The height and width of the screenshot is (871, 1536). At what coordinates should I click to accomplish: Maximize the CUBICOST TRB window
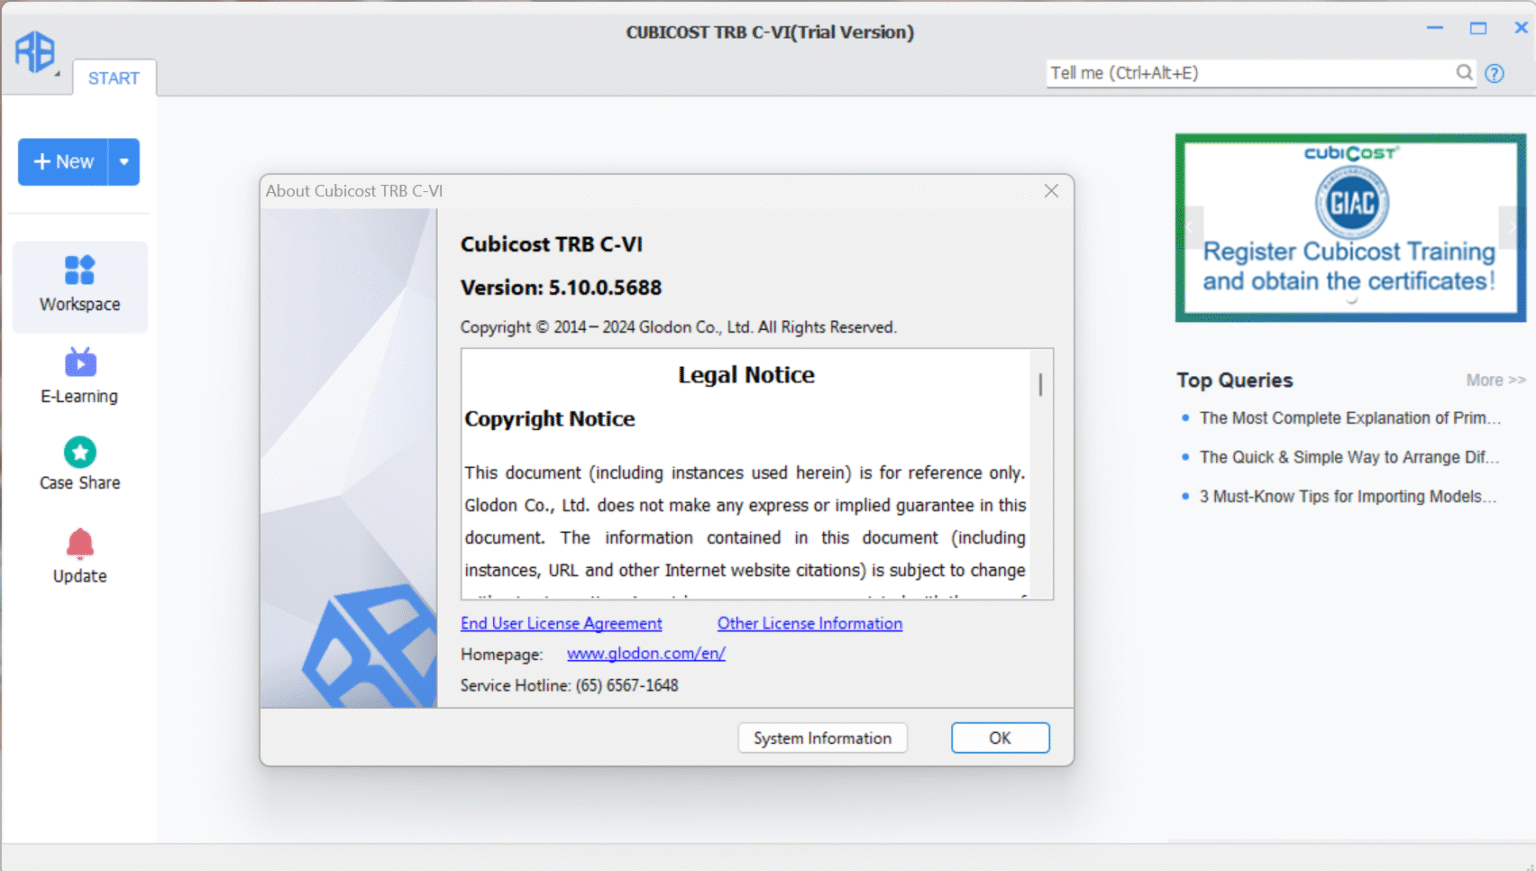(x=1478, y=28)
